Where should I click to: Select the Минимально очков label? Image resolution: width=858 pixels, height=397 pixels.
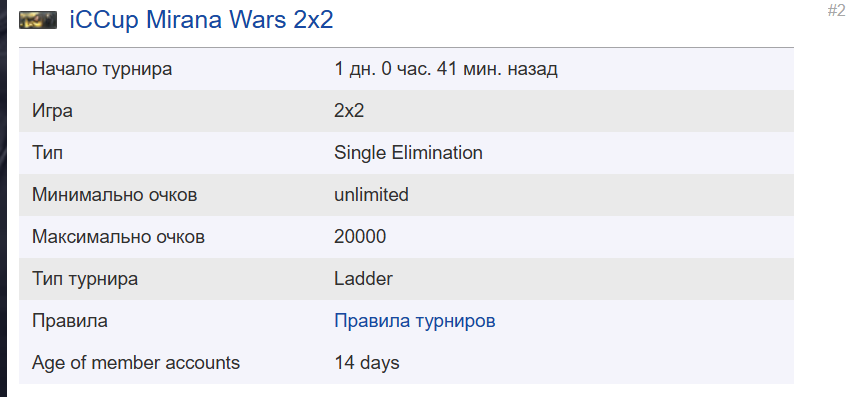coord(114,195)
